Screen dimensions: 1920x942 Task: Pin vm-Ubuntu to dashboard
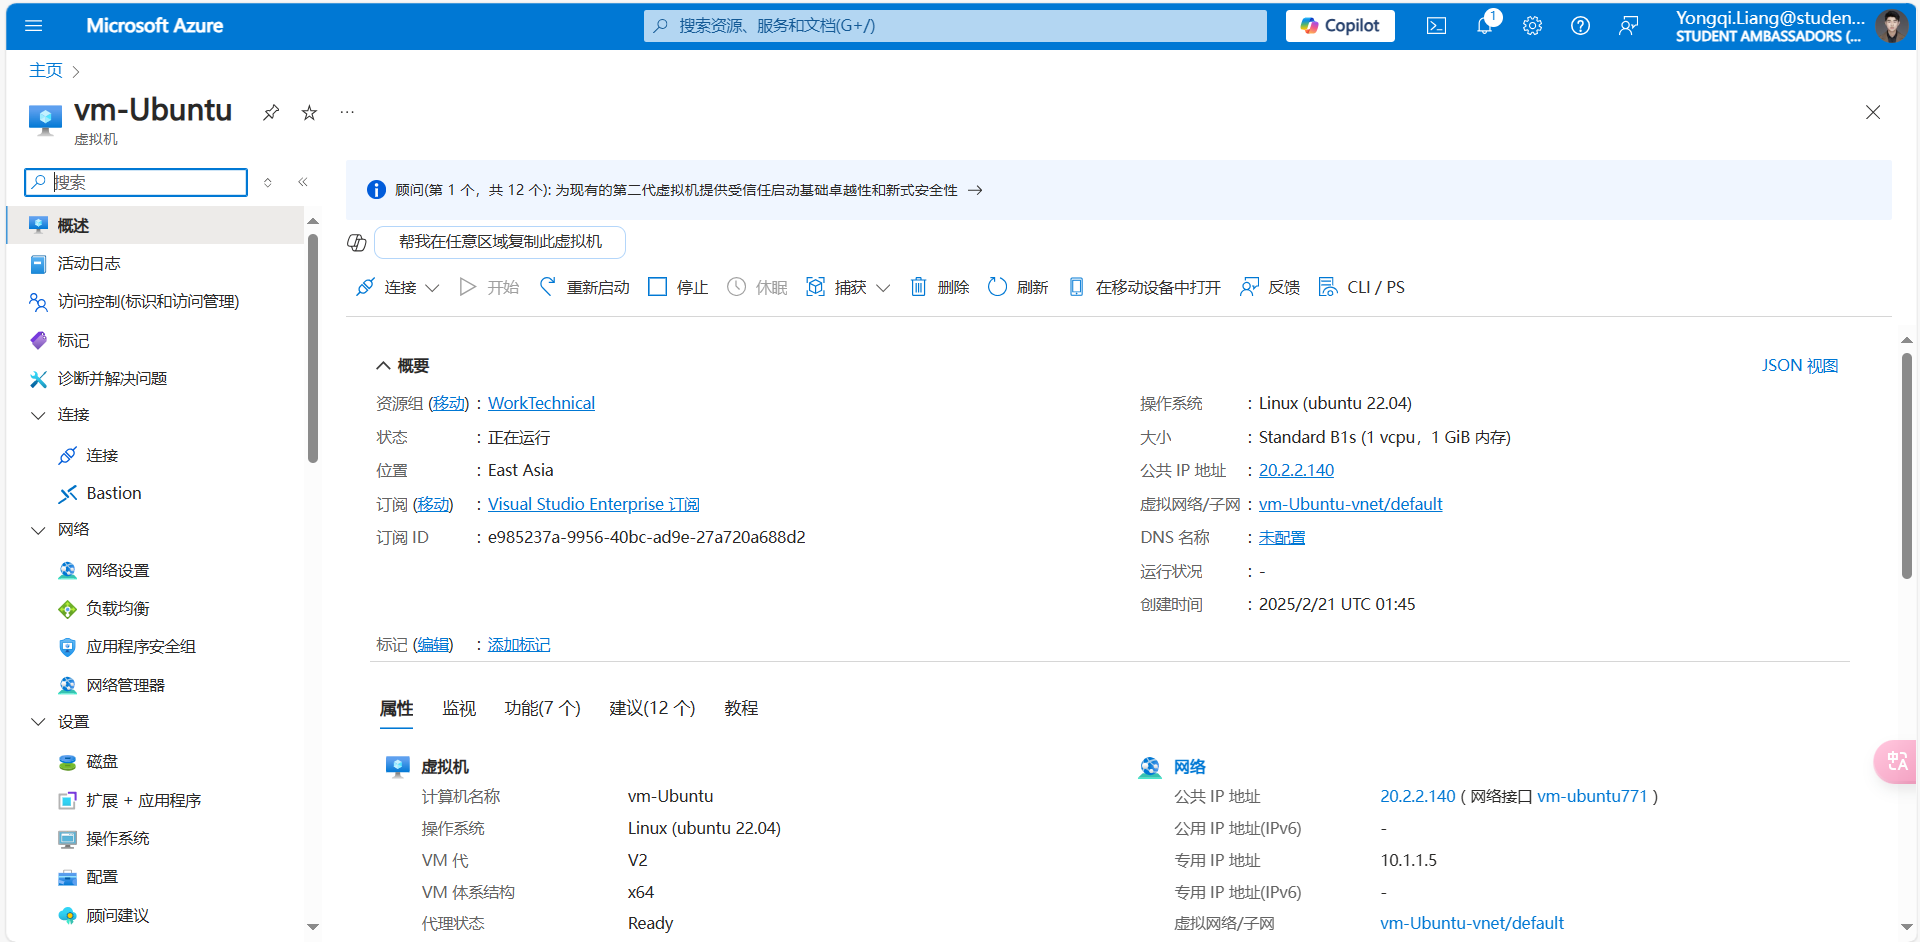pos(271,112)
